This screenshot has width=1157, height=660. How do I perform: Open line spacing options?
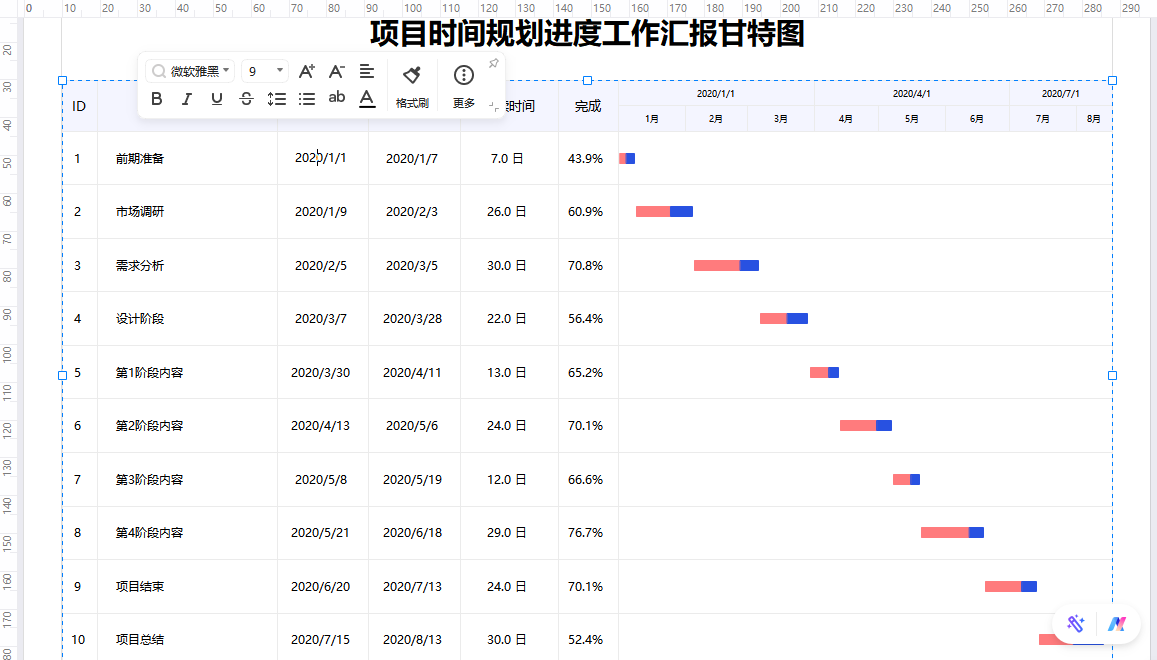click(x=277, y=98)
